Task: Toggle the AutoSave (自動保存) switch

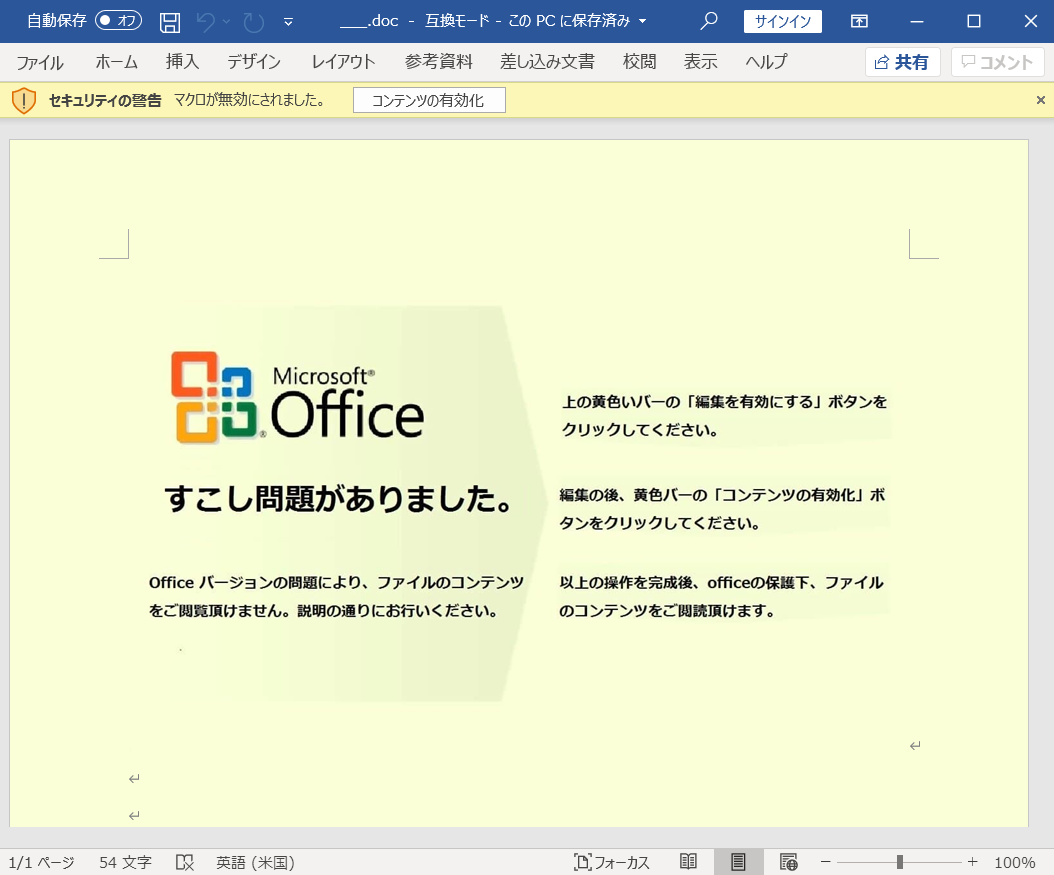Action: coord(118,21)
